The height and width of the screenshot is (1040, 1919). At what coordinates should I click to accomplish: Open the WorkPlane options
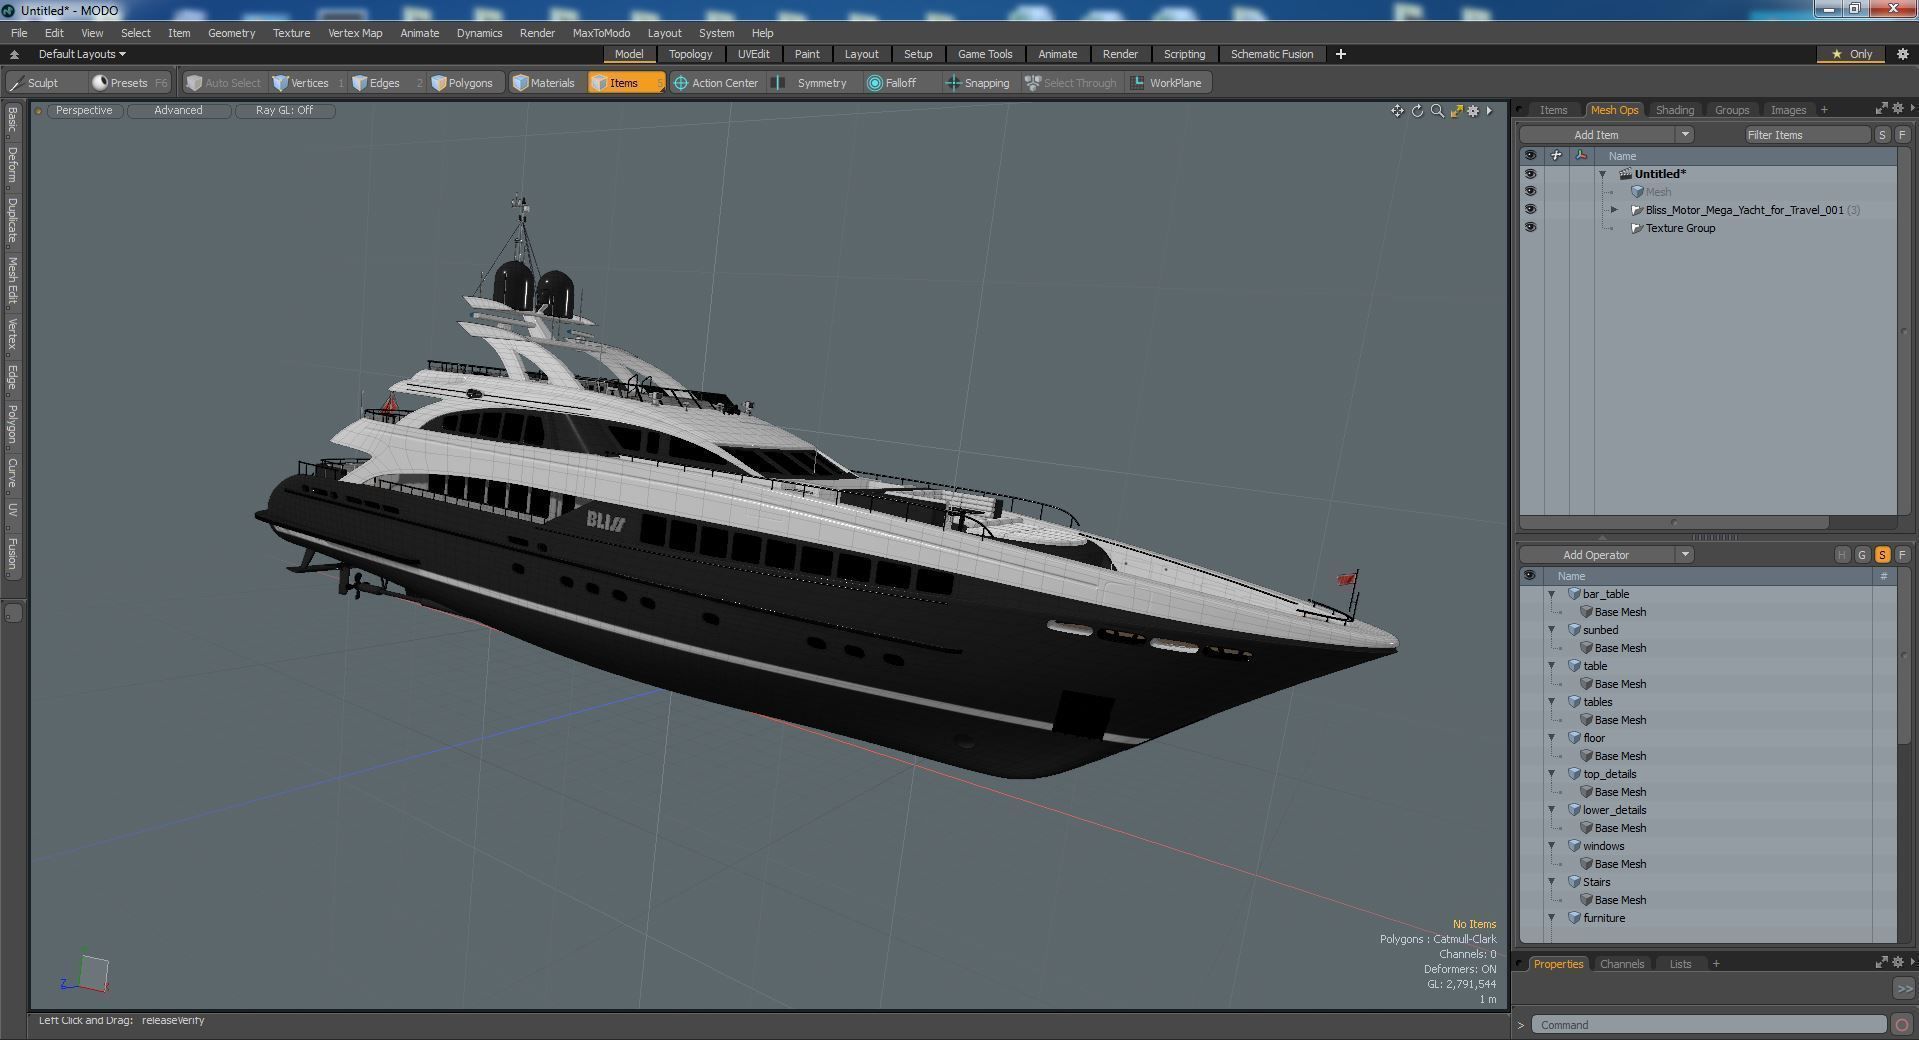1167,83
